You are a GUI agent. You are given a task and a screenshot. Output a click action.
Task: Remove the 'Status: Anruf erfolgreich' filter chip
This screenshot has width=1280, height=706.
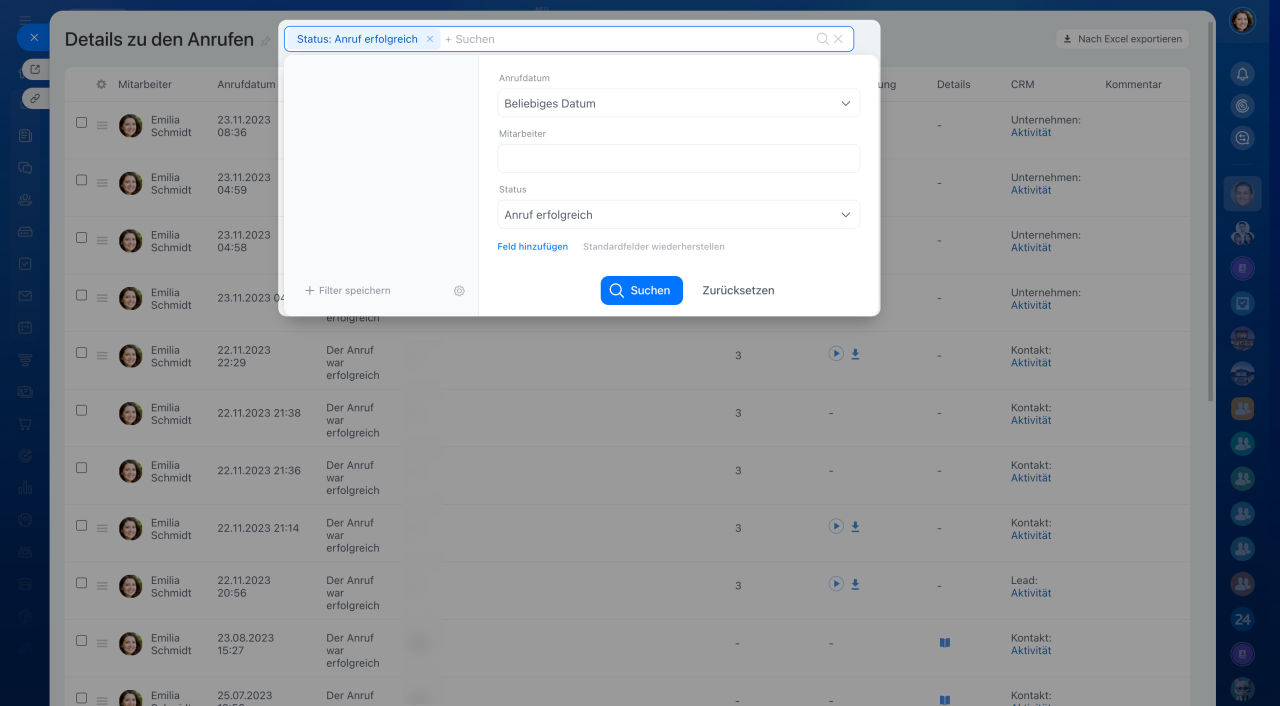pyautogui.click(x=430, y=39)
